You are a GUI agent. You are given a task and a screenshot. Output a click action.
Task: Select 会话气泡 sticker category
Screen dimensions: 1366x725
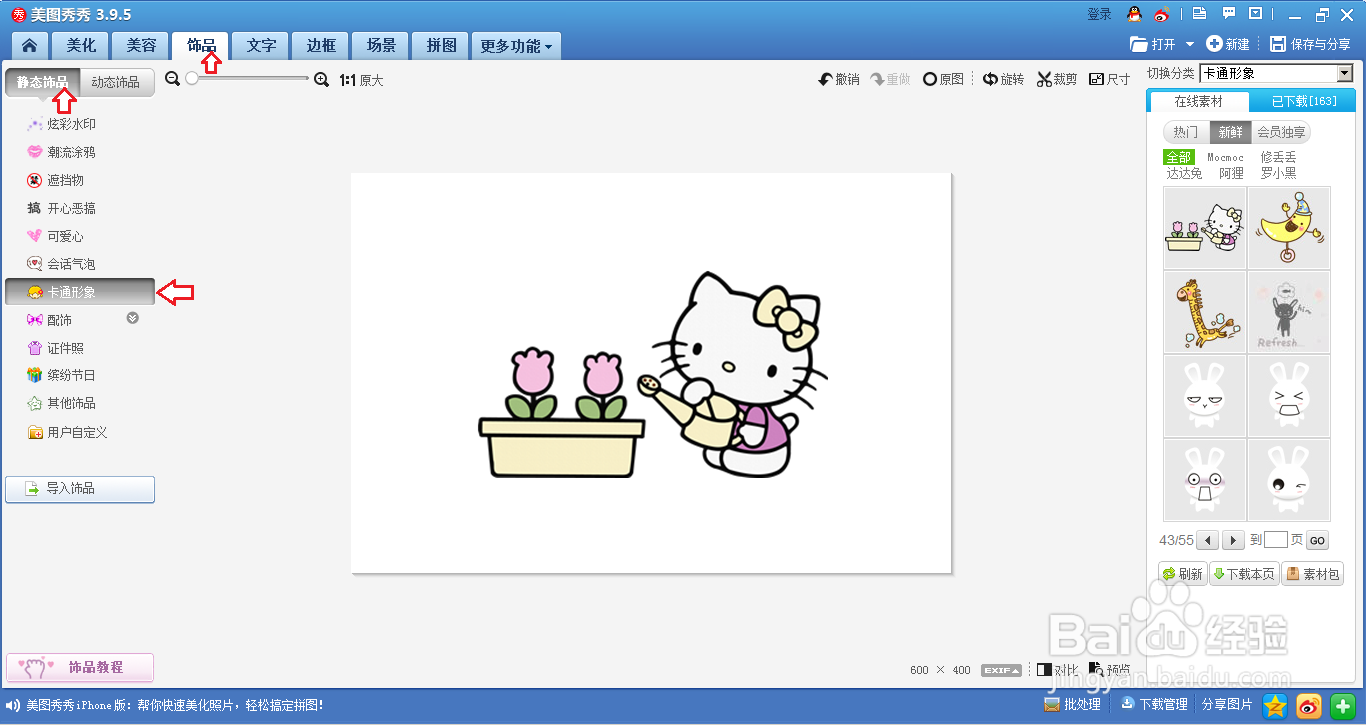(62, 264)
